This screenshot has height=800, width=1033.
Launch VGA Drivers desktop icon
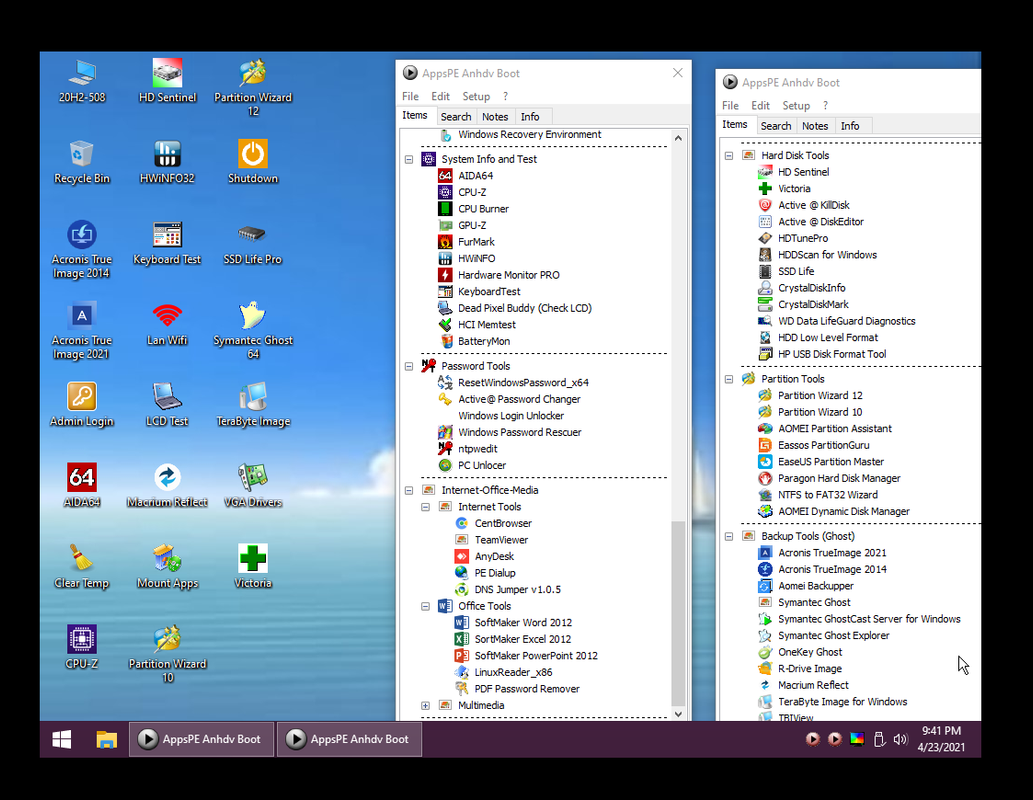(x=253, y=486)
